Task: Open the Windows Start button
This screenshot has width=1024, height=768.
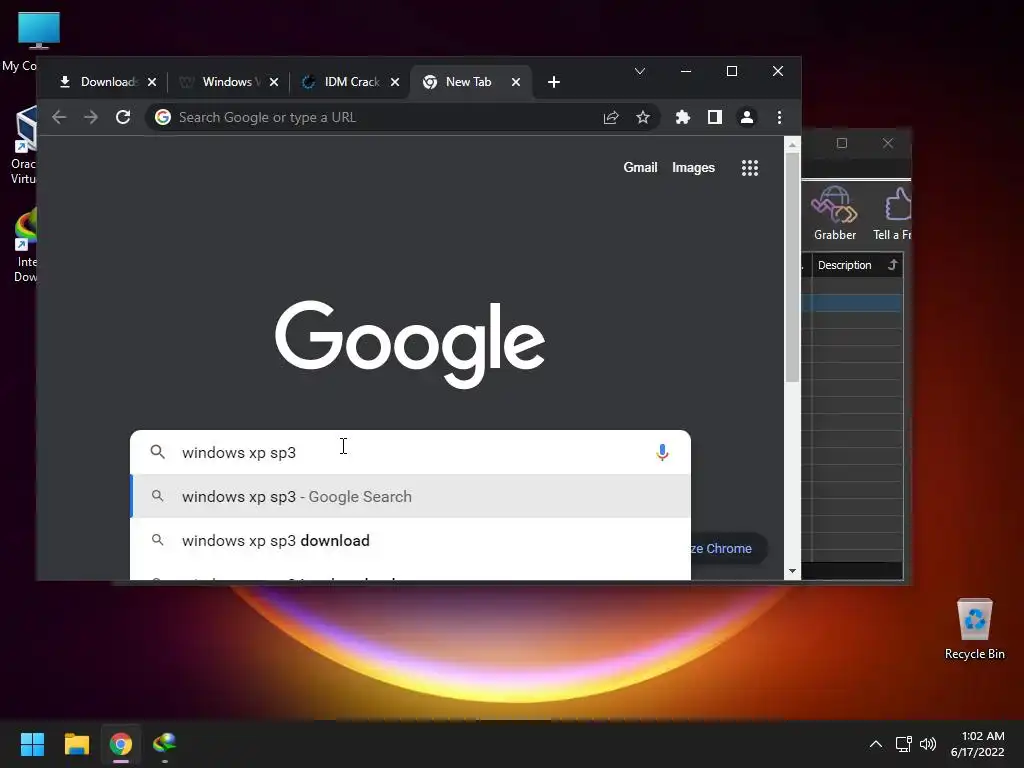Action: click(x=32, y=744)
